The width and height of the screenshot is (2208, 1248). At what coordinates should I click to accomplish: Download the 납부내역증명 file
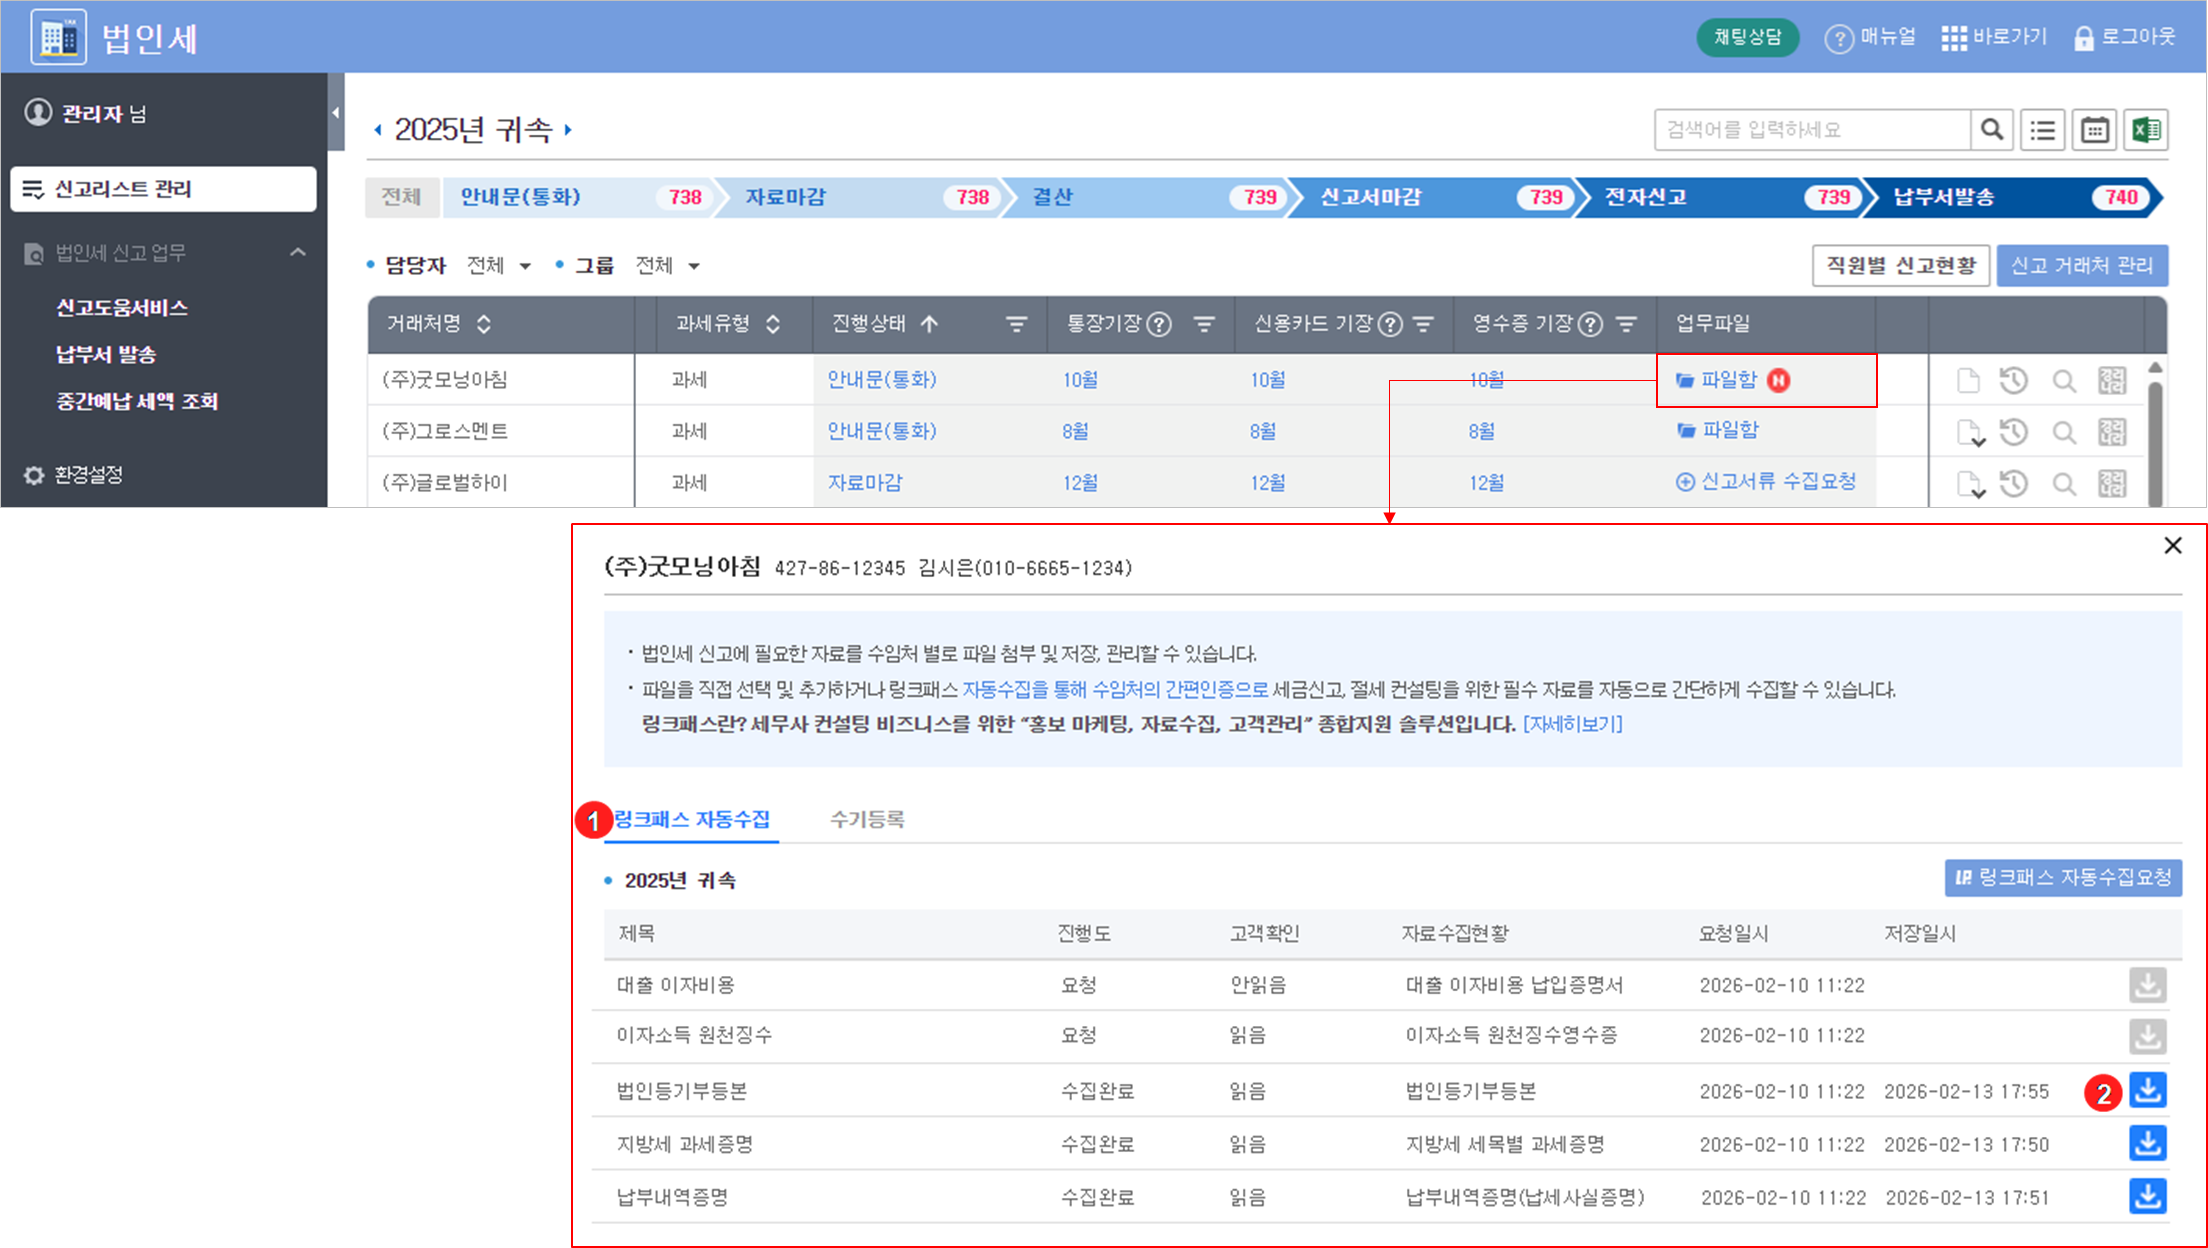click(2147, 1196)
